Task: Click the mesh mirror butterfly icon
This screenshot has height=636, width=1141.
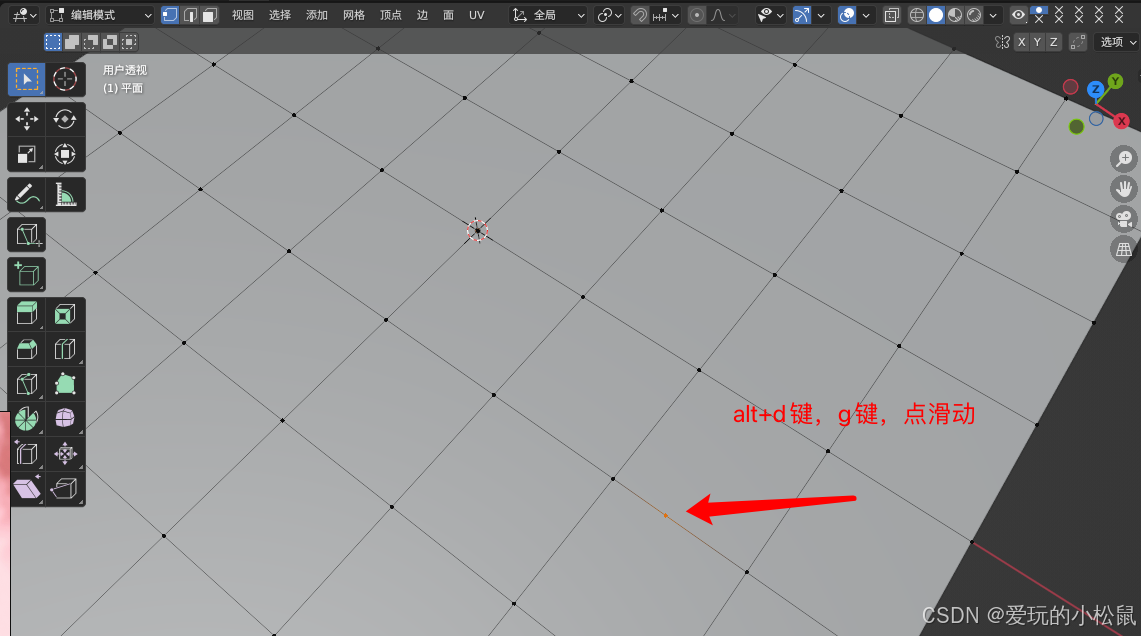Action: point(1002,42)
